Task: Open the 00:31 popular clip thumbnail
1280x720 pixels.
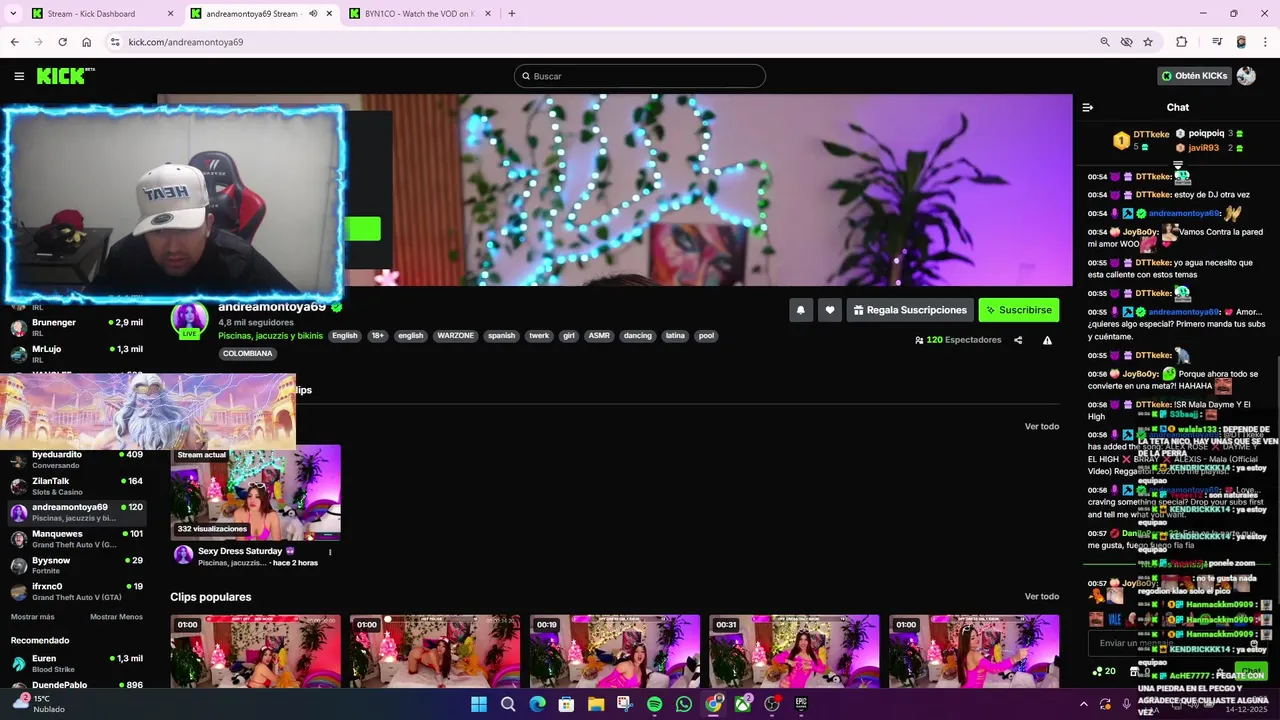Action: (795, 651)
